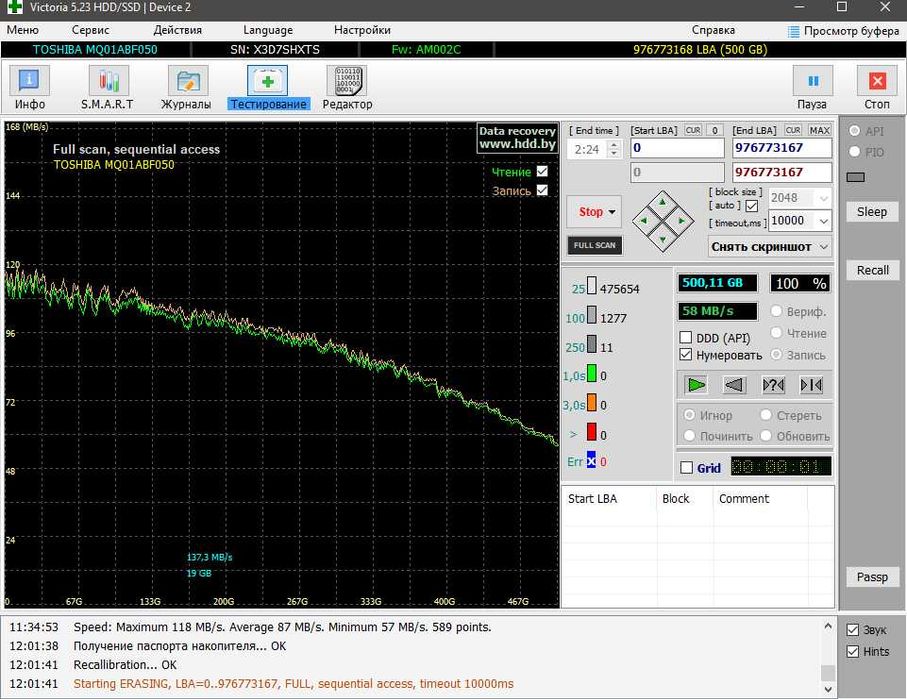The width and height of the screenshot is (907, 699).
Task: Click the Passp button
Action: click(872, 577)
